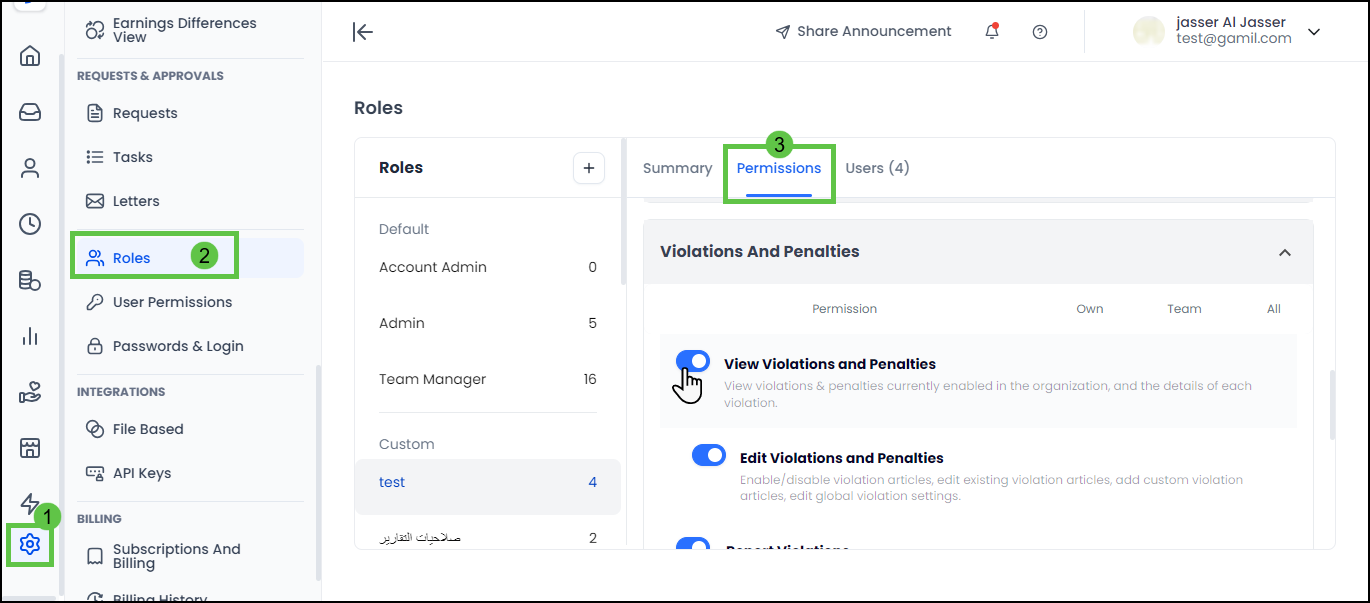Viewport: 1370px width, 603px height.
Task: Open the bar chart reports icon
Action: tap(30, 336)
